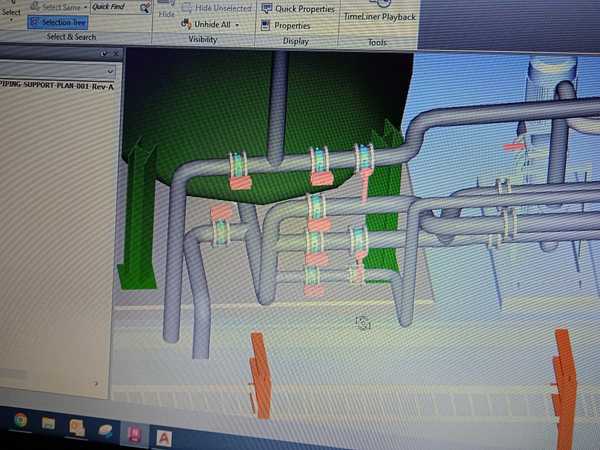Click the Hide button
Image resolution: width=600 pixels, height=450 pixels.
click(166, 10)
